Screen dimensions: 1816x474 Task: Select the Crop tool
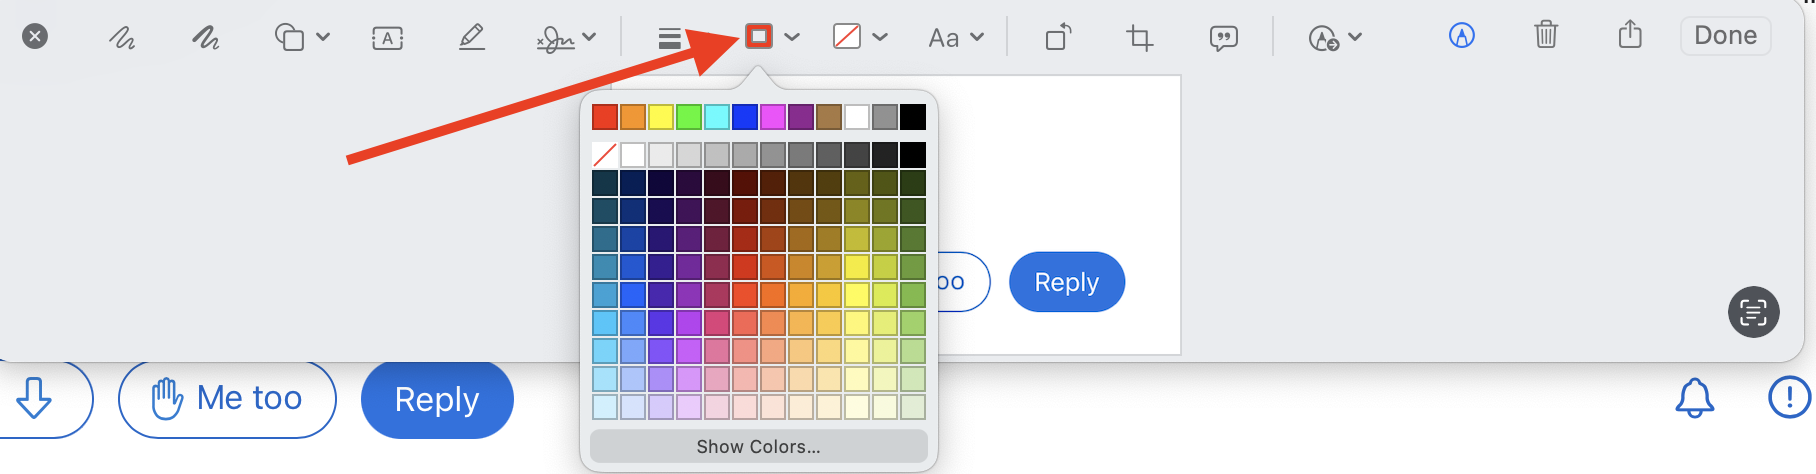tap(1139, 38)
